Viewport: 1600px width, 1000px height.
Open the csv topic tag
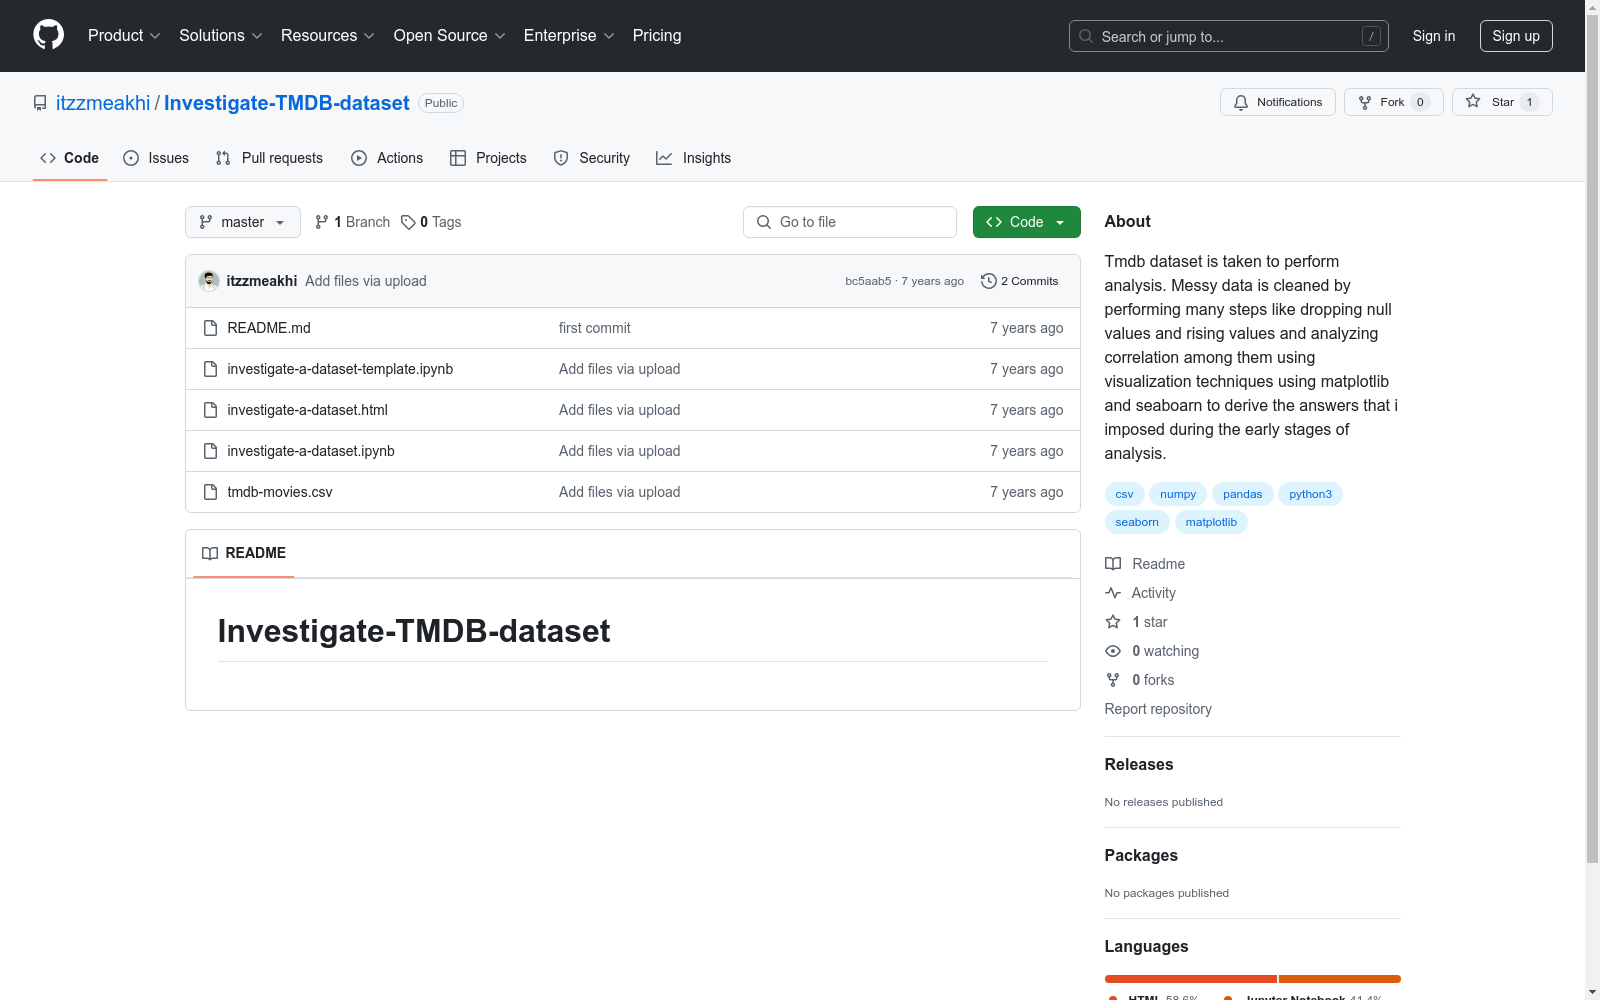1125,494
